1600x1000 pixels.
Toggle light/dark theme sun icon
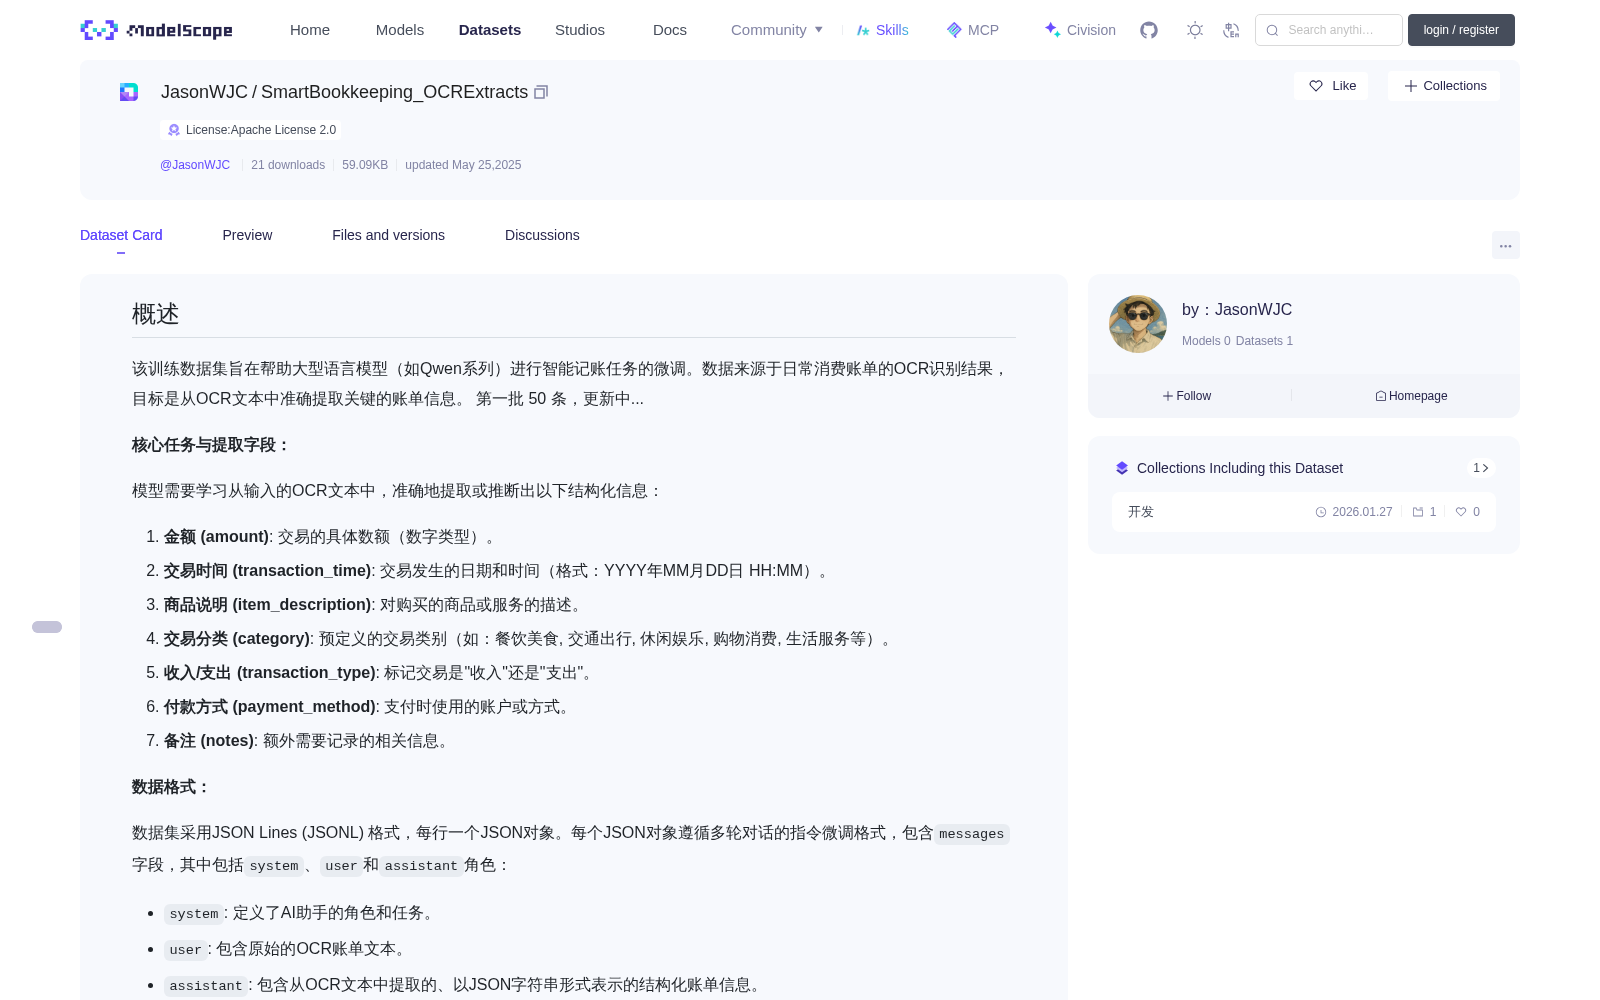(1195, 30)
